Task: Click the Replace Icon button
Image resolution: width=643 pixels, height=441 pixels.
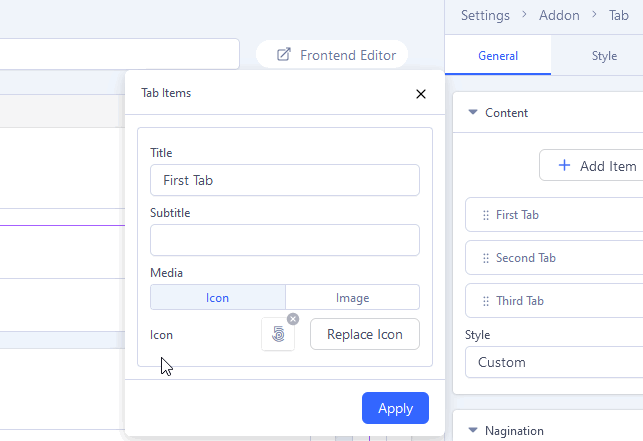Action: 365,334
